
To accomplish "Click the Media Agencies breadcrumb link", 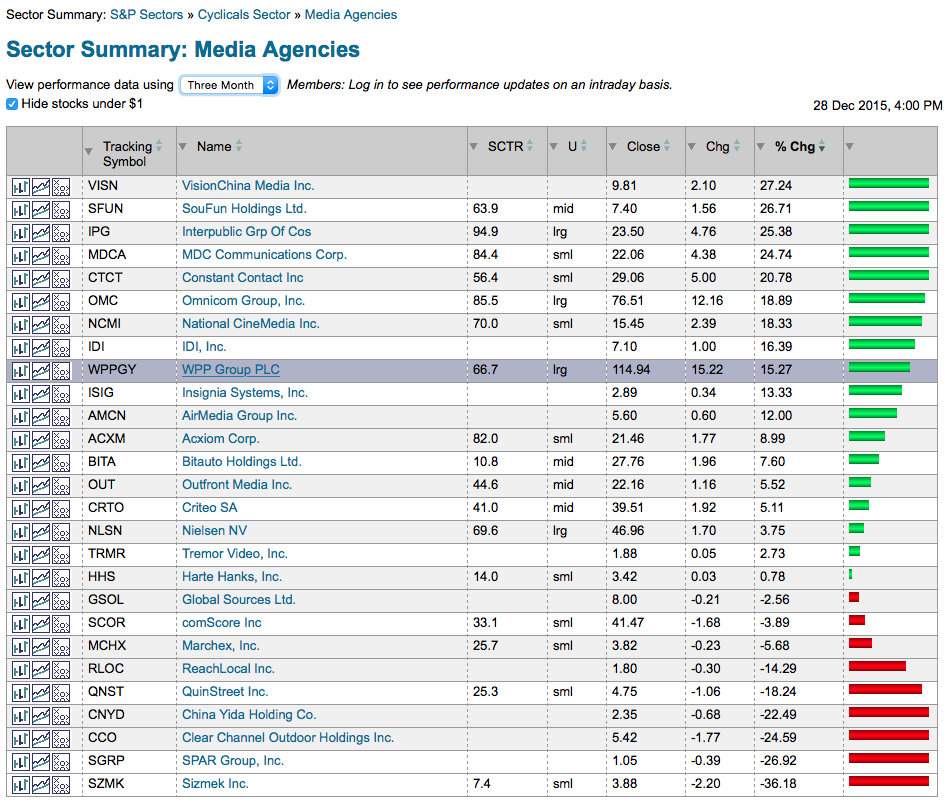I will click(x=351, y=14).
